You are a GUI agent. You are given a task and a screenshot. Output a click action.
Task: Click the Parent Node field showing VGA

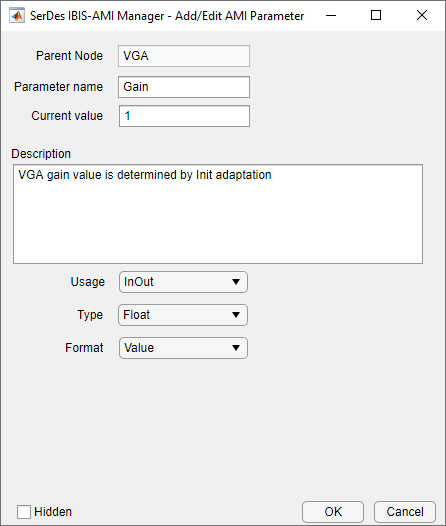pyautogui.click(x=184, y=56)
